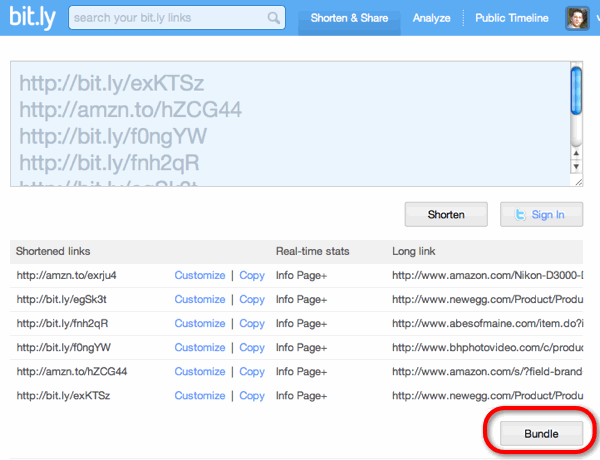
Task: Copy the amzn.to/hZCG44 link
Action: (252, 372)
